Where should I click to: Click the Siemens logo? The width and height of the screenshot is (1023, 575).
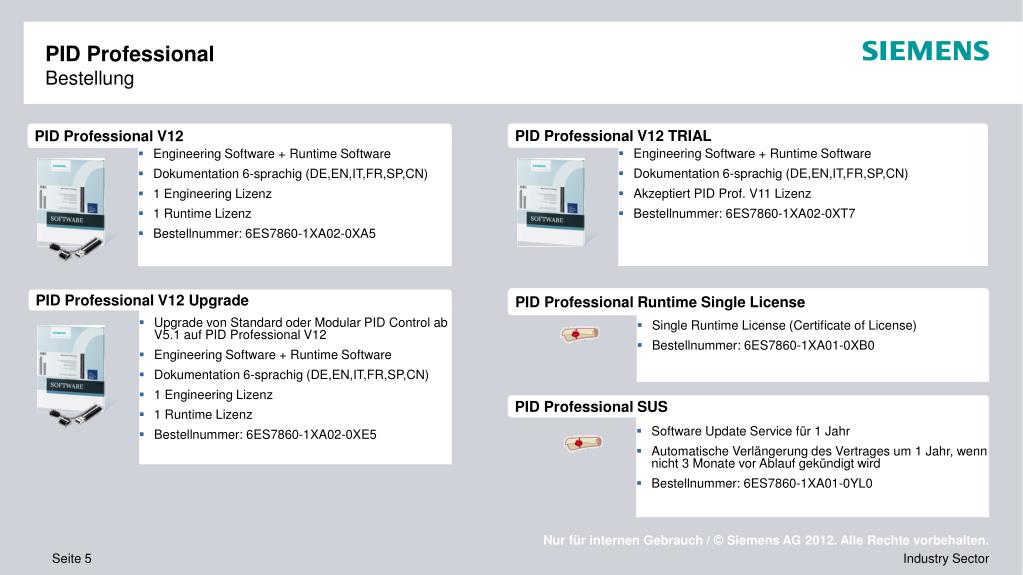tap(925, 51)
